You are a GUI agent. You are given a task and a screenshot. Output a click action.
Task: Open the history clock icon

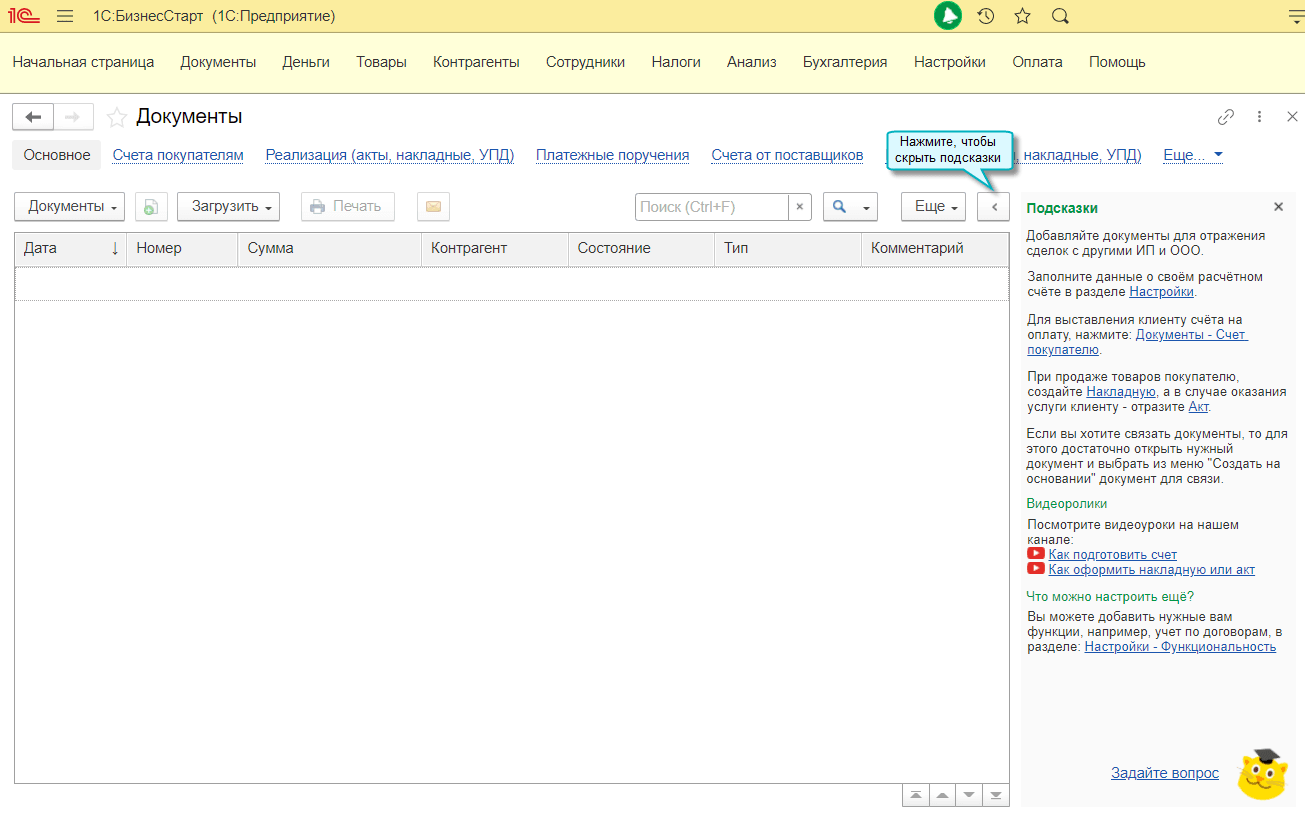click(985, 16)
